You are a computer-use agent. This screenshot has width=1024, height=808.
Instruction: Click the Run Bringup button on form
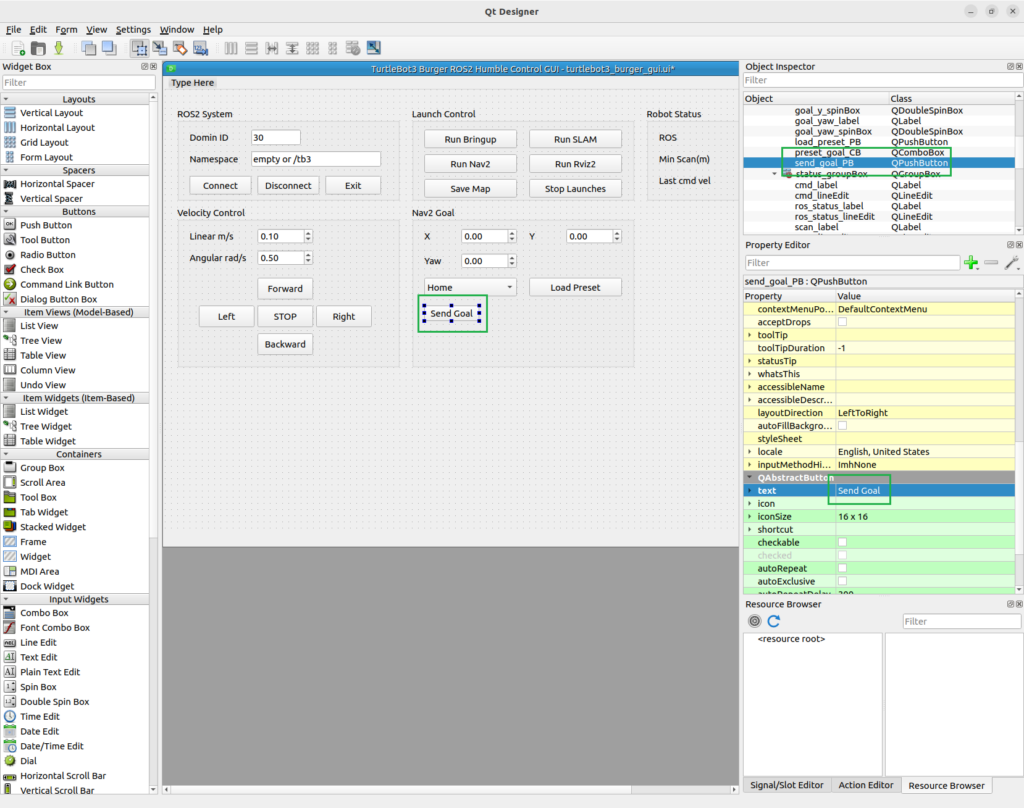470,139
